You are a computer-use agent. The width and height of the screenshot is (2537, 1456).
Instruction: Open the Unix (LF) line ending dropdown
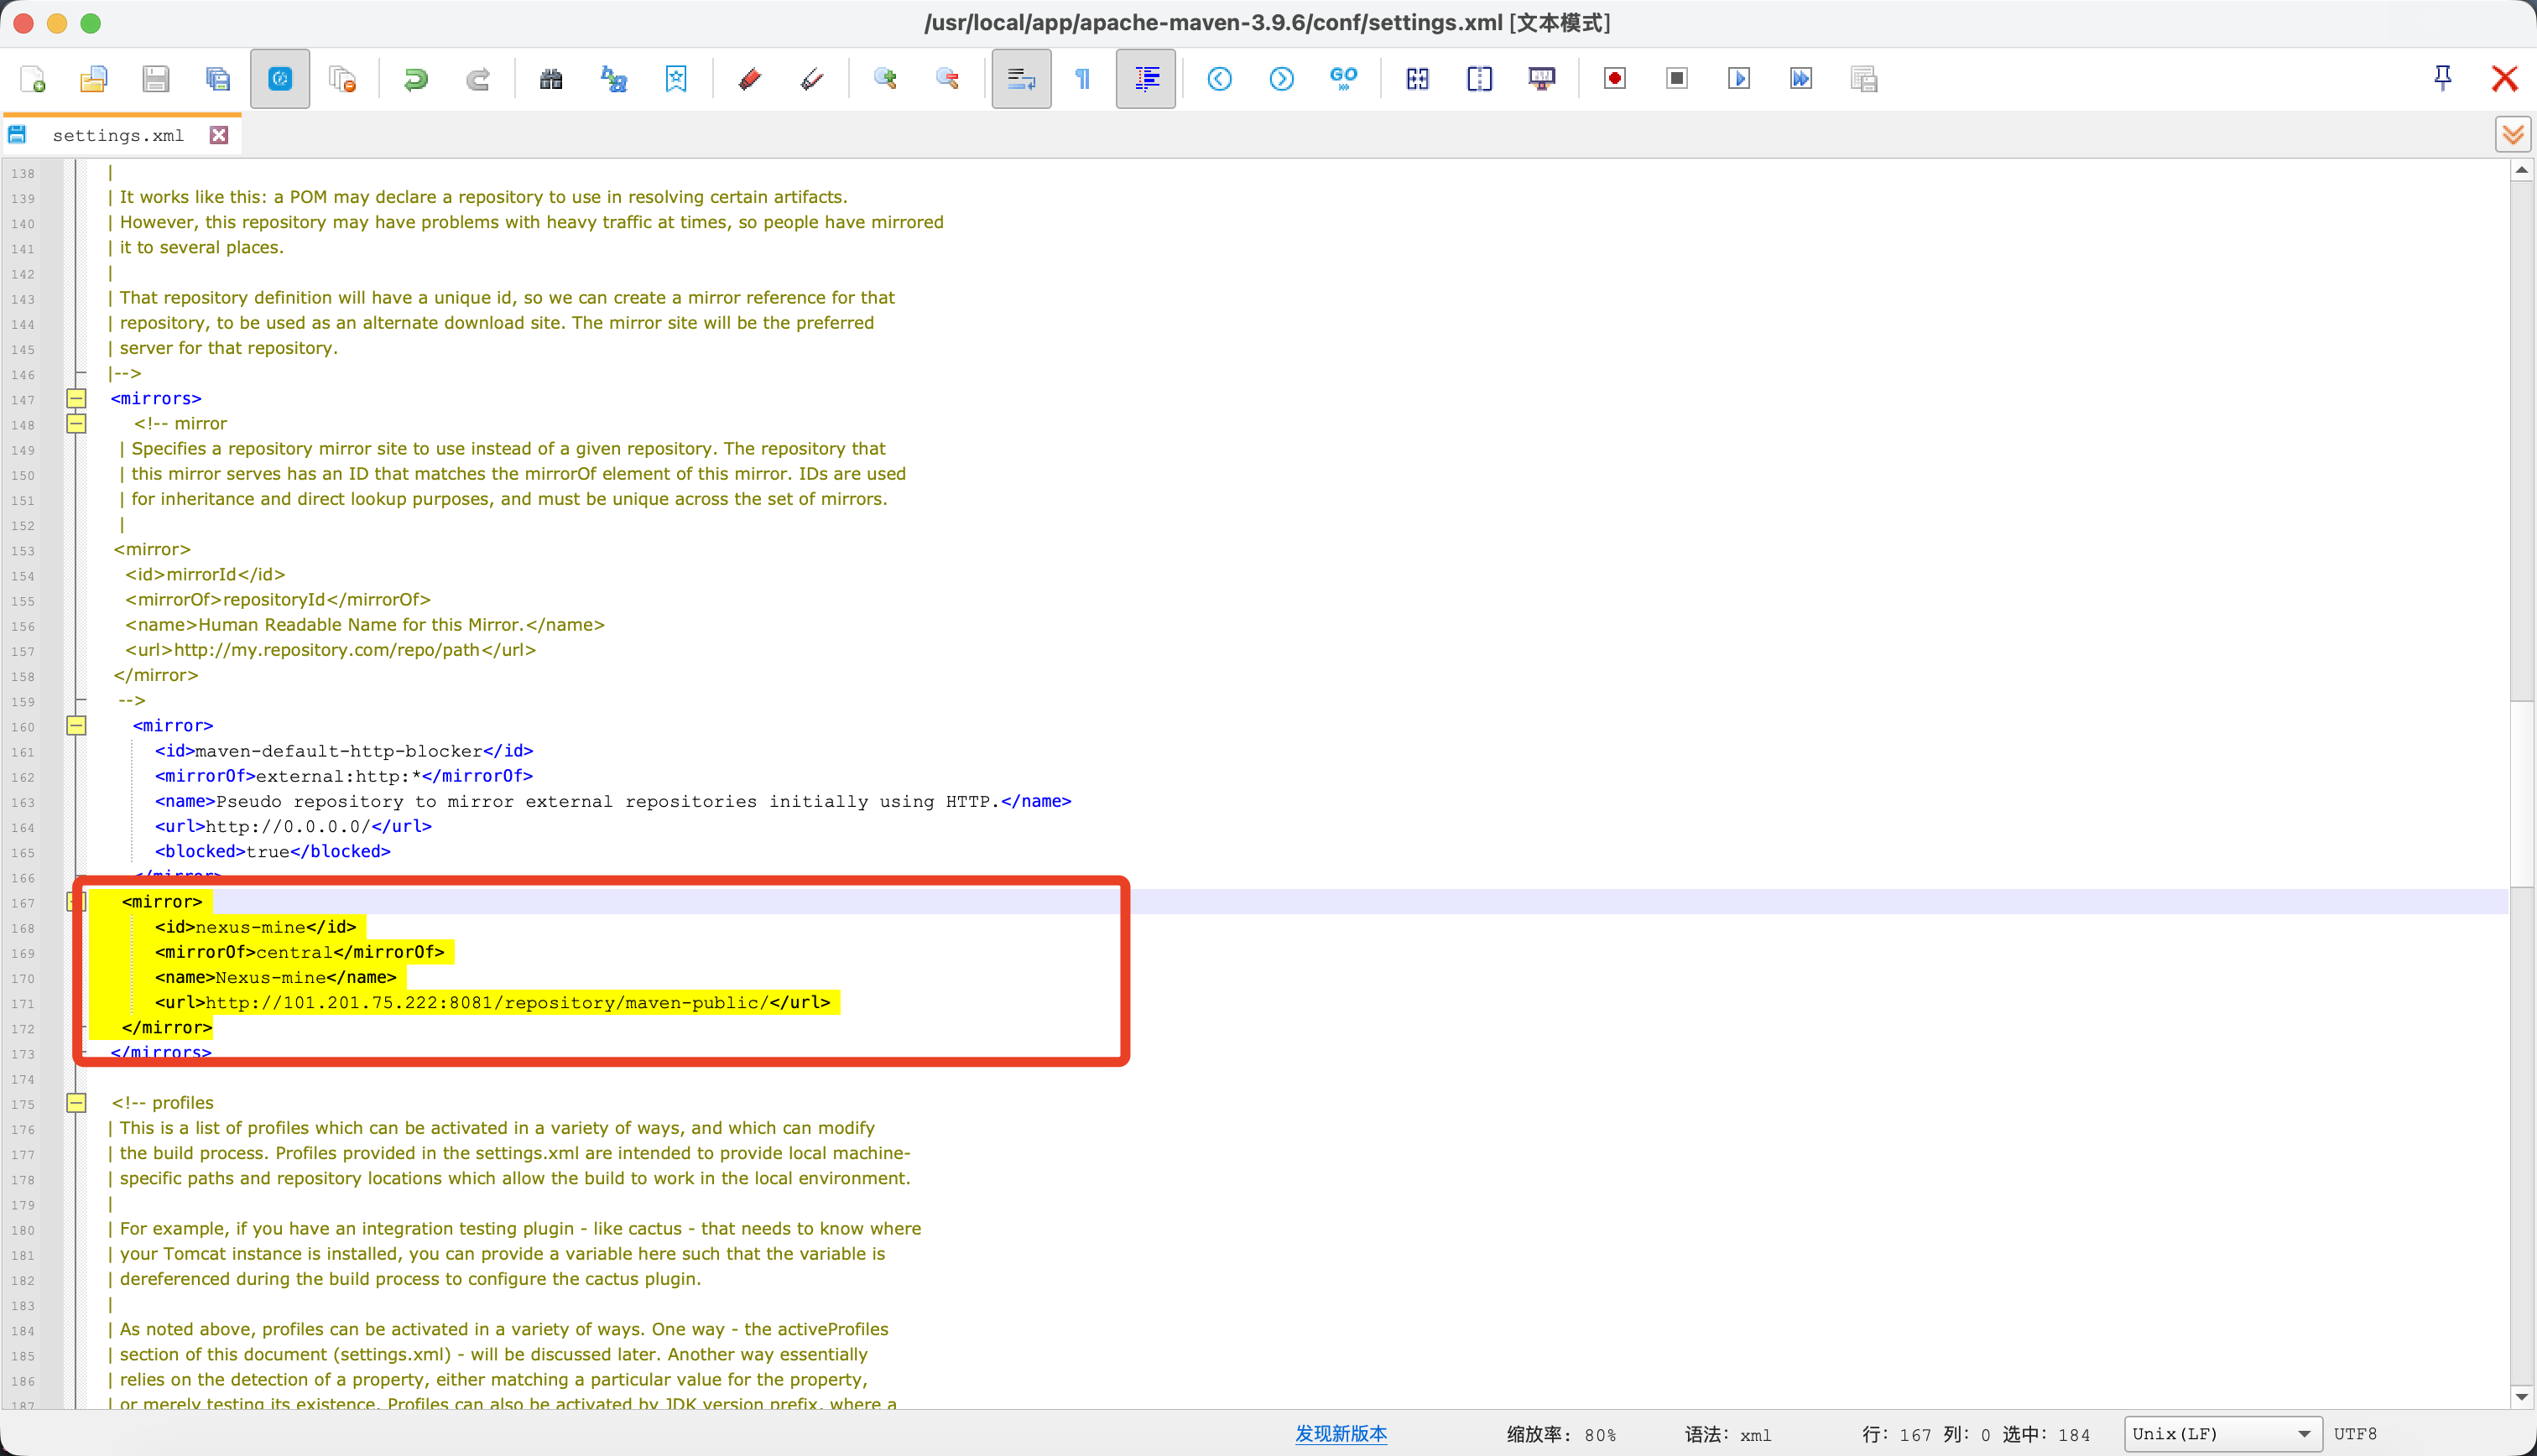[x=2222, y=1434]
